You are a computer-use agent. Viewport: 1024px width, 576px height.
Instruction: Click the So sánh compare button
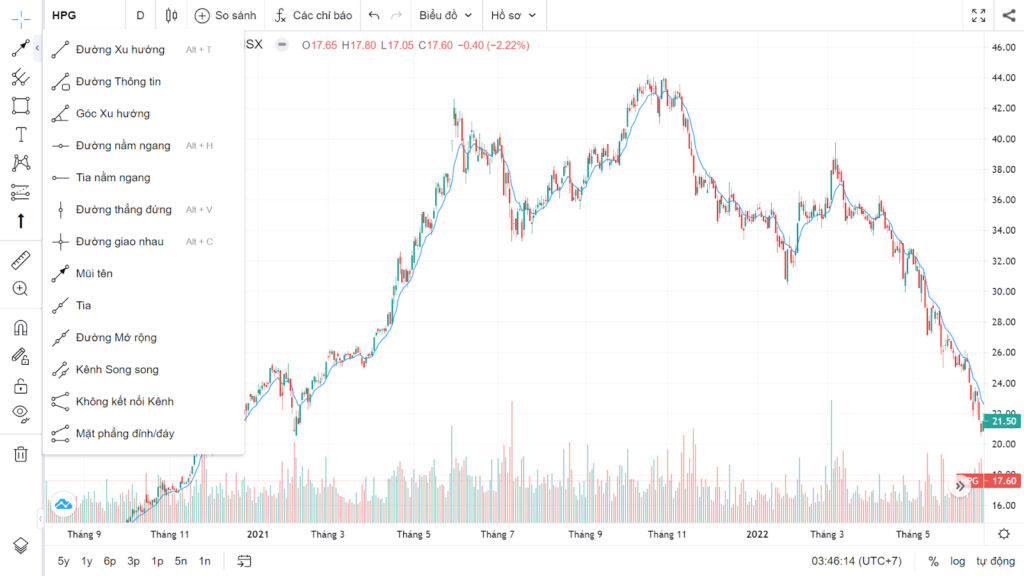click(x=225, y=15)
